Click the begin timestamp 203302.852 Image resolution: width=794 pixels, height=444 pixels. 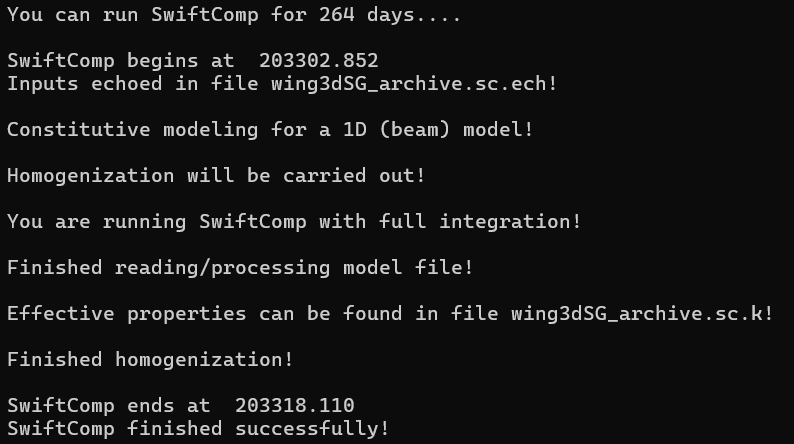pyautogui.click(x=319, y=61)
